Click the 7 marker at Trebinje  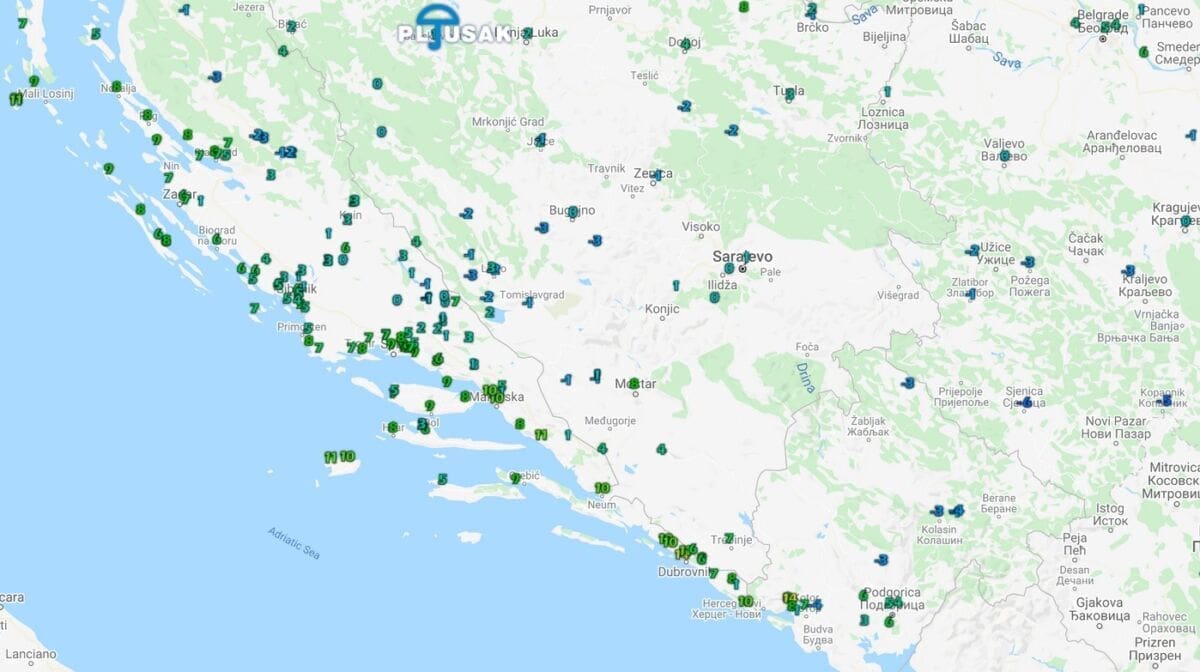click(729, 538)
